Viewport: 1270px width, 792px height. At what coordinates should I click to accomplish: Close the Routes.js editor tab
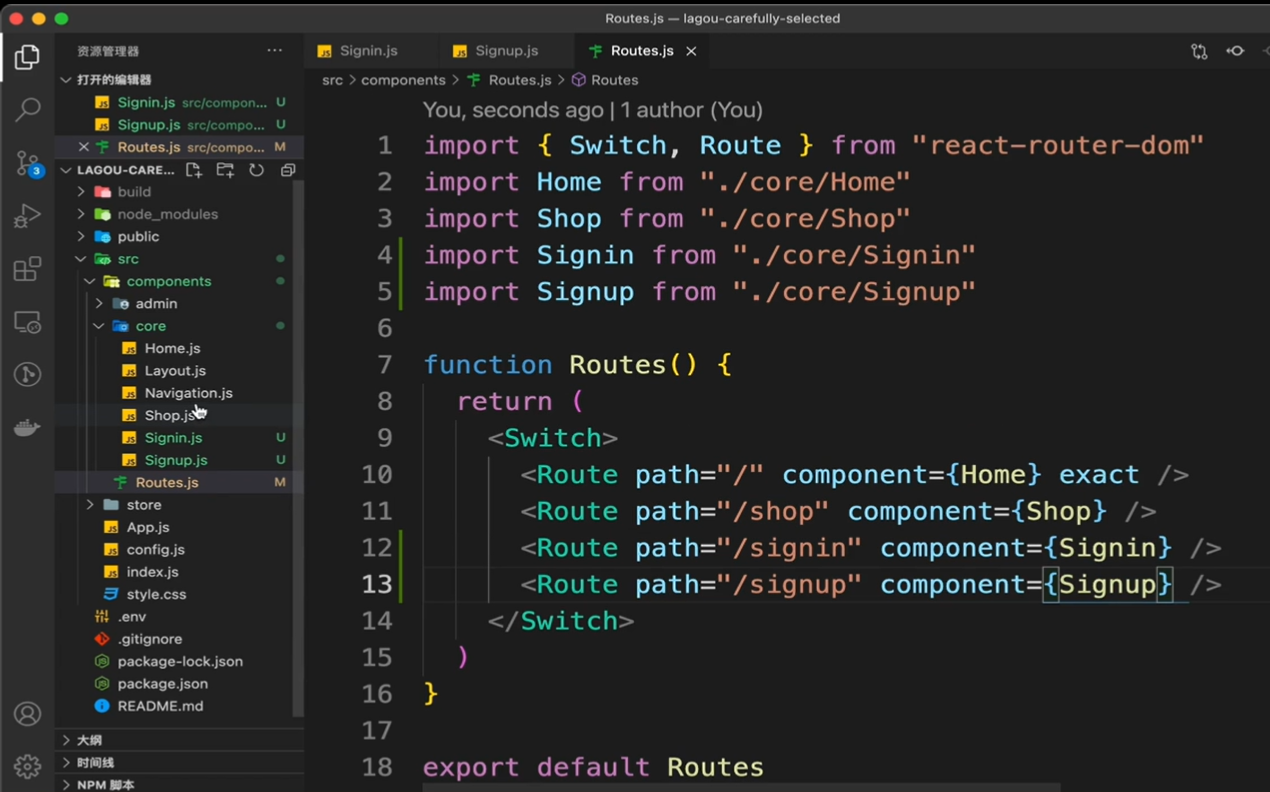pos(691,51)
